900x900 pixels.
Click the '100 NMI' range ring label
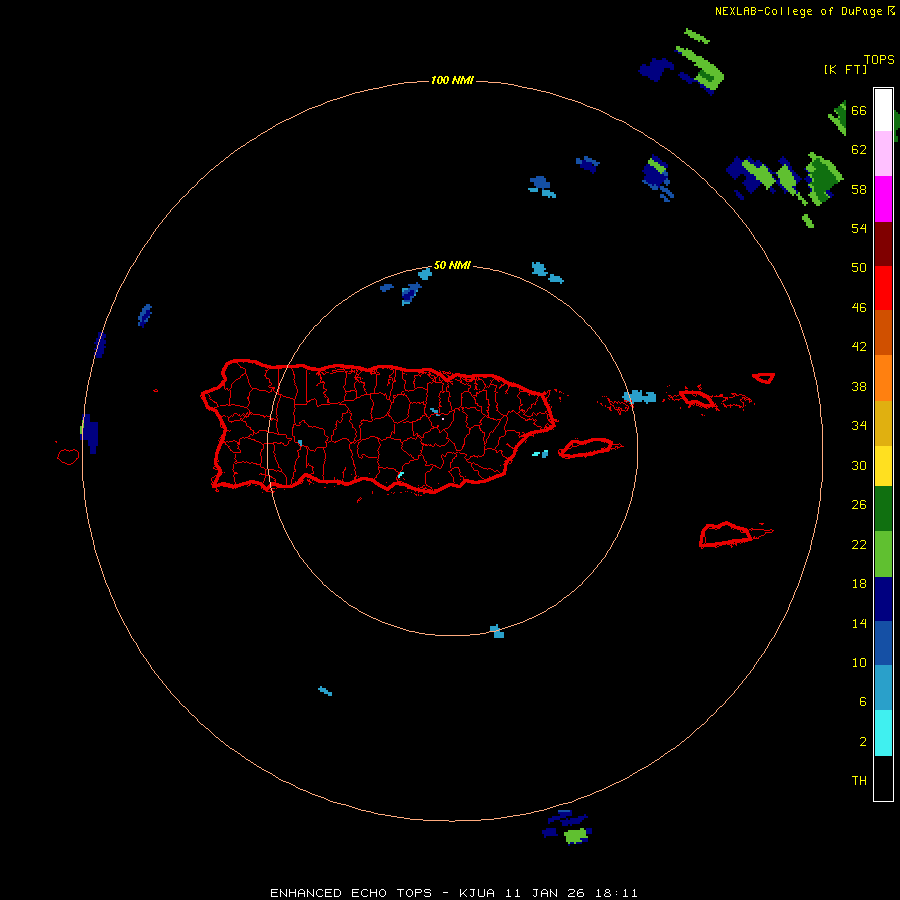pyautogui.click(x=452, y=80)
